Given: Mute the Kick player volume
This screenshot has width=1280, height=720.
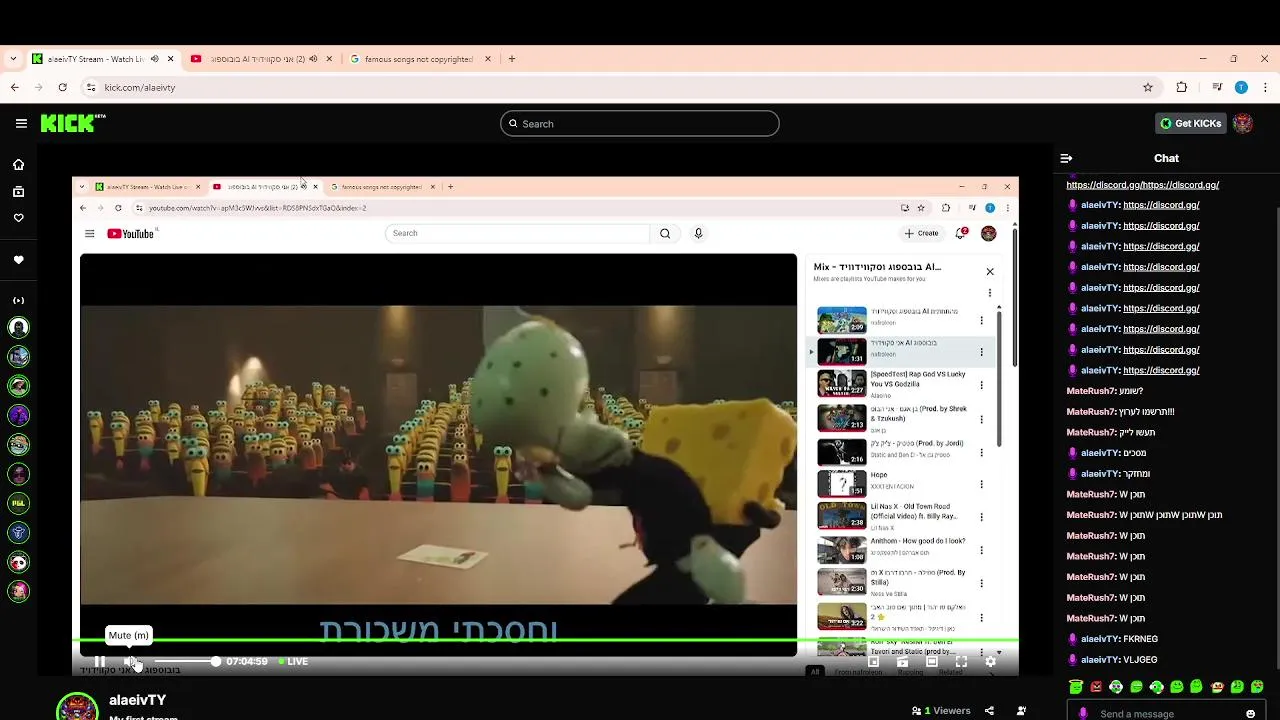Looking at the screenshot, I should [130, 661].
